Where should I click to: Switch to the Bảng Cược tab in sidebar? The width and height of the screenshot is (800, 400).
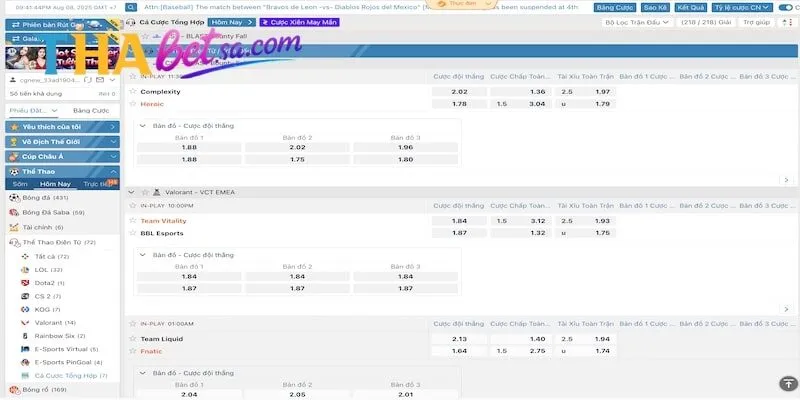(x=90, y=110)
